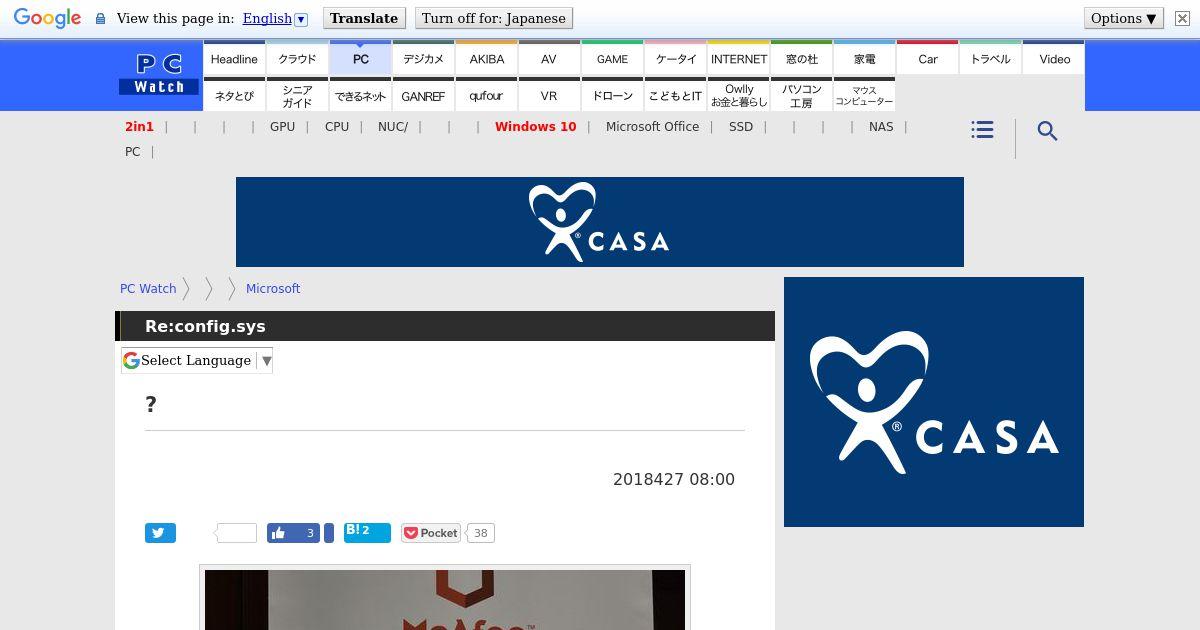The image size is (1200, 630).
Task: Open the AV tab
Action: click(549, 59)
